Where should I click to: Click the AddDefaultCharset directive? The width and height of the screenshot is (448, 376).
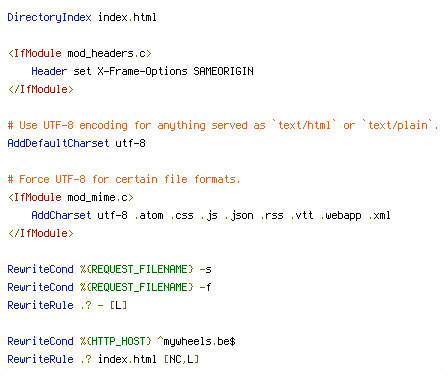[x=58, y=143]
